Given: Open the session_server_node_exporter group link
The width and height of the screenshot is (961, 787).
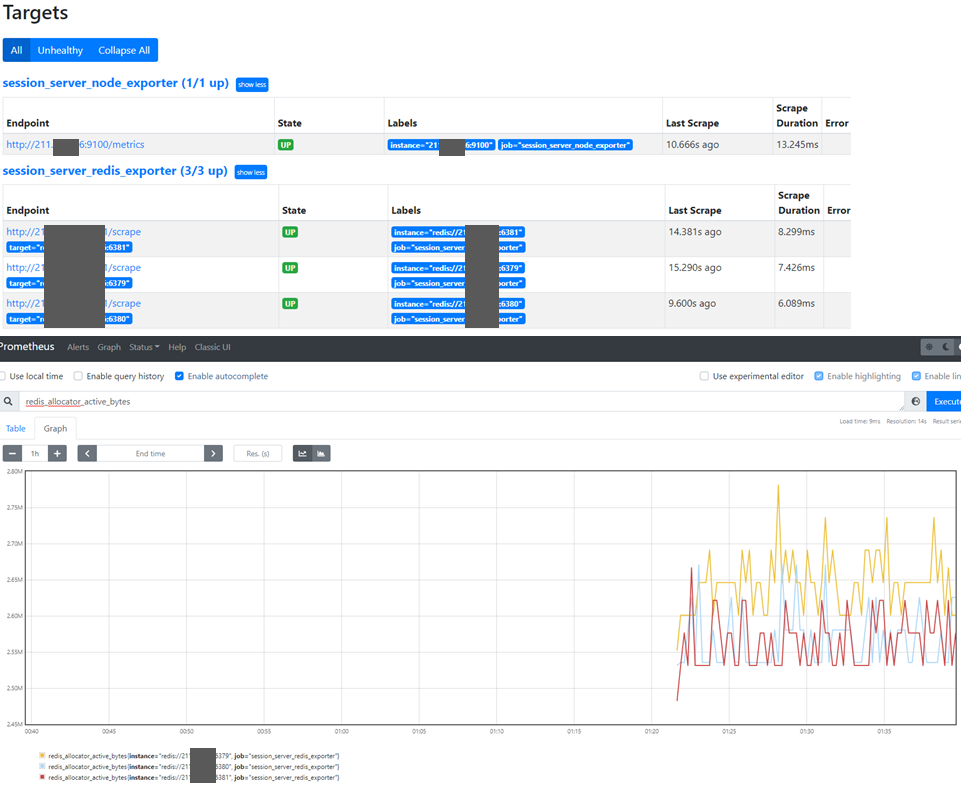Looking at the screenshot, I should pyautogui.click(x=116, y=83).
